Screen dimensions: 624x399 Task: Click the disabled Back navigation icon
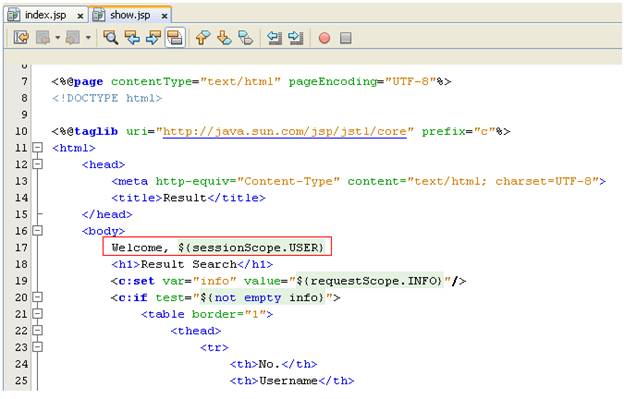tap(43, 38)
